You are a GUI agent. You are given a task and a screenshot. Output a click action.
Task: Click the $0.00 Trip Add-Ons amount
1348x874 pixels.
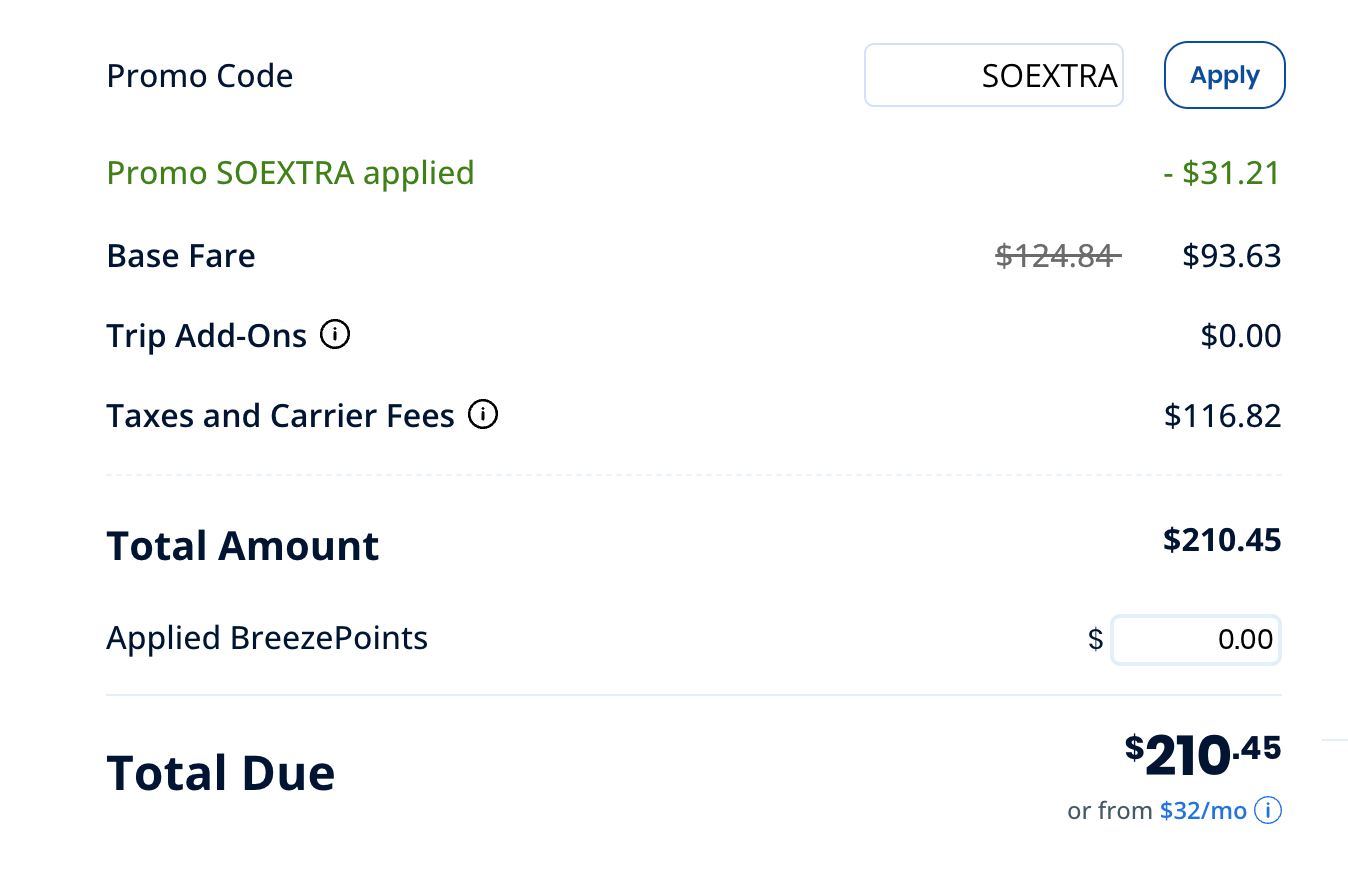point(1240,336)
